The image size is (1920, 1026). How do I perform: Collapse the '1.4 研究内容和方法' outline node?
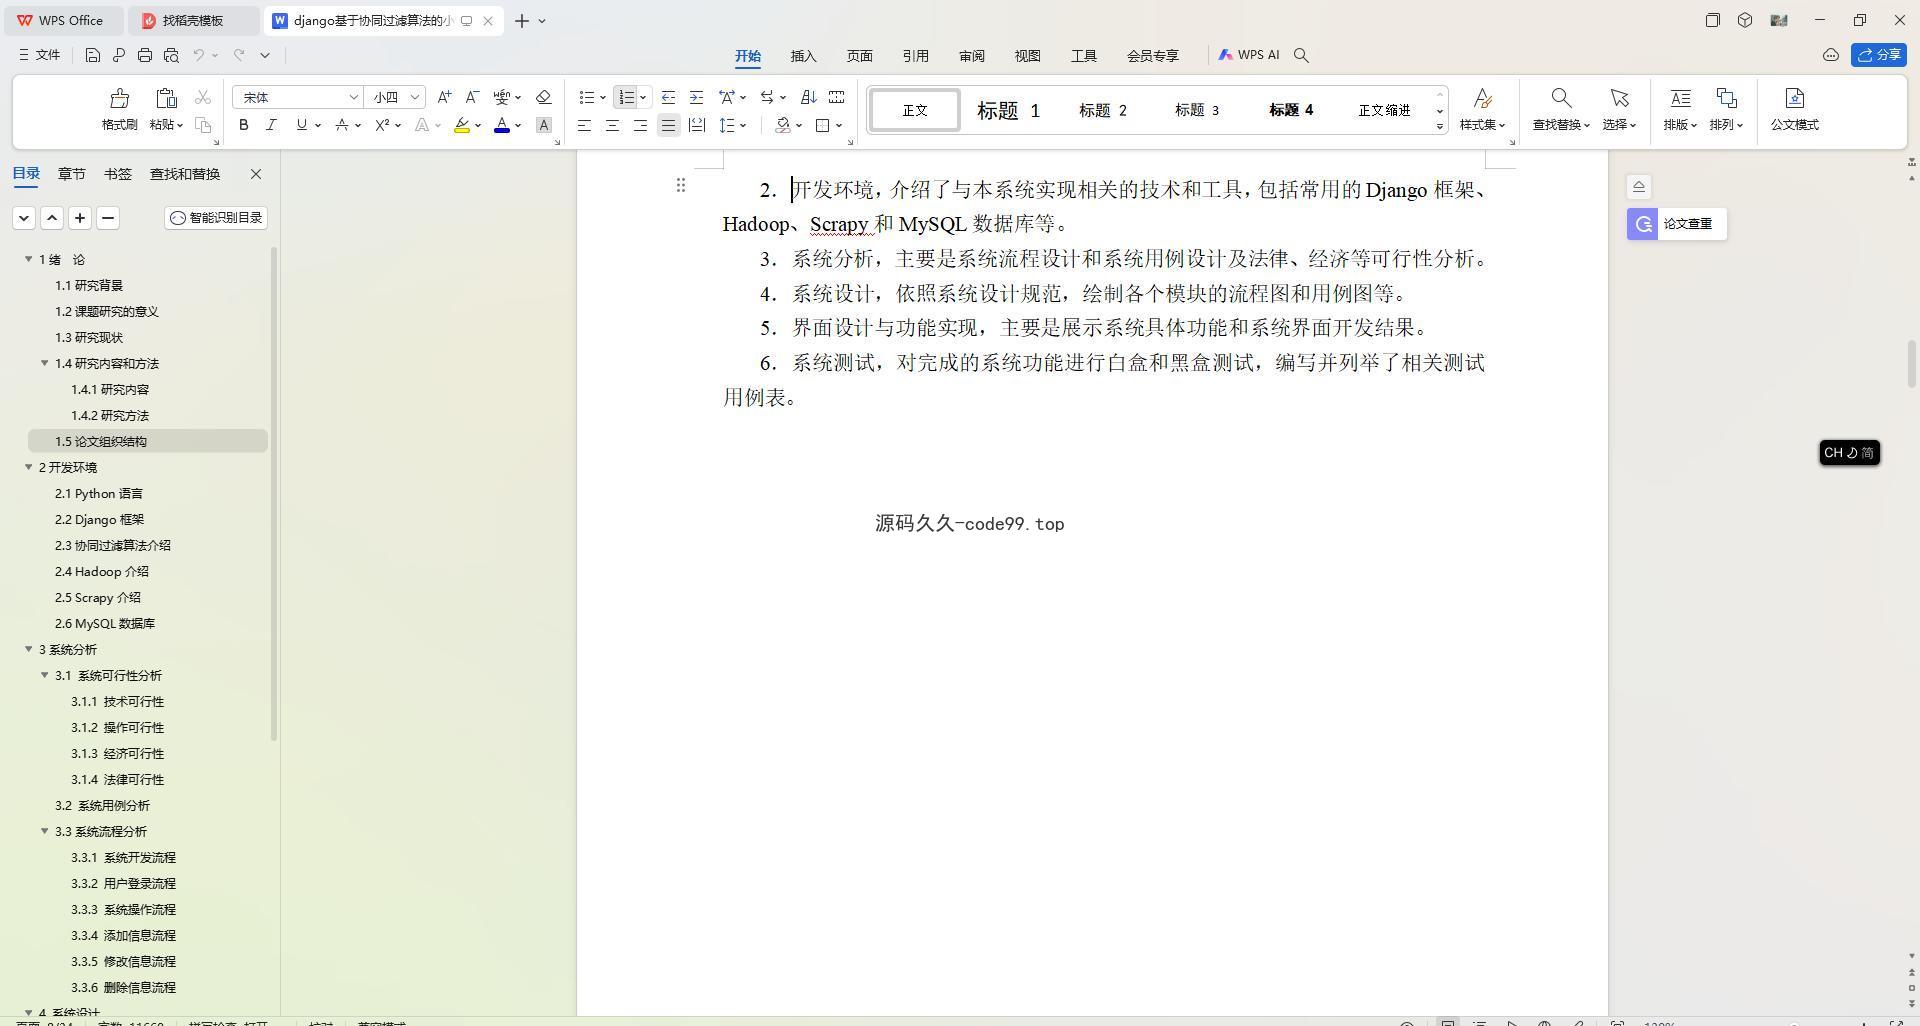44,363
